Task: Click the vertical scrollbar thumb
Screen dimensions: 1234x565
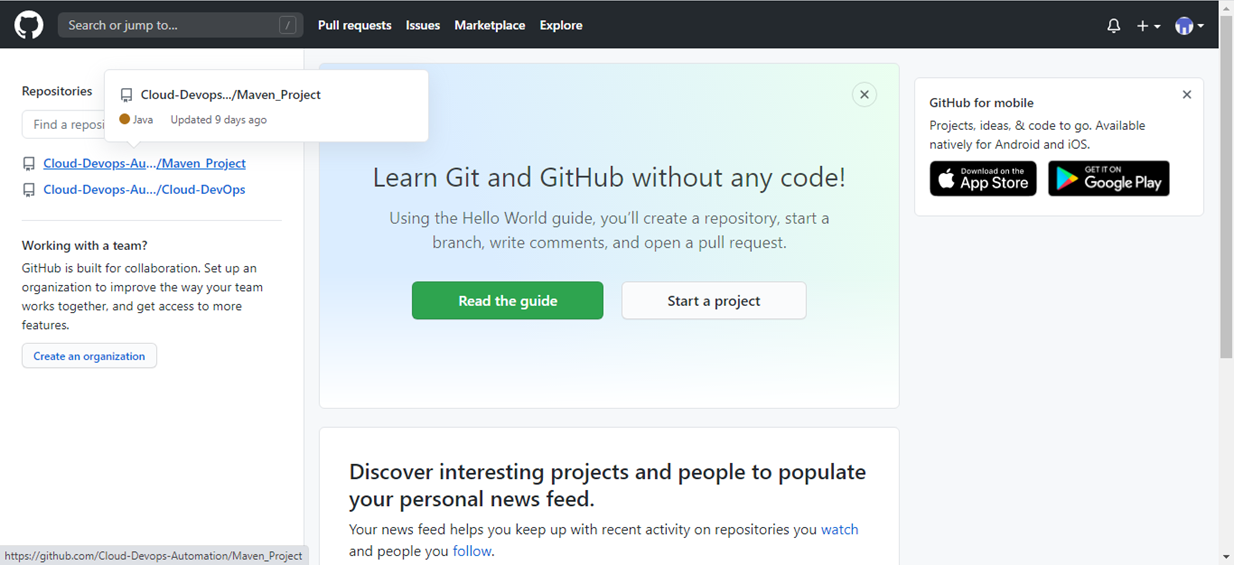Action: click(1226, 185)
